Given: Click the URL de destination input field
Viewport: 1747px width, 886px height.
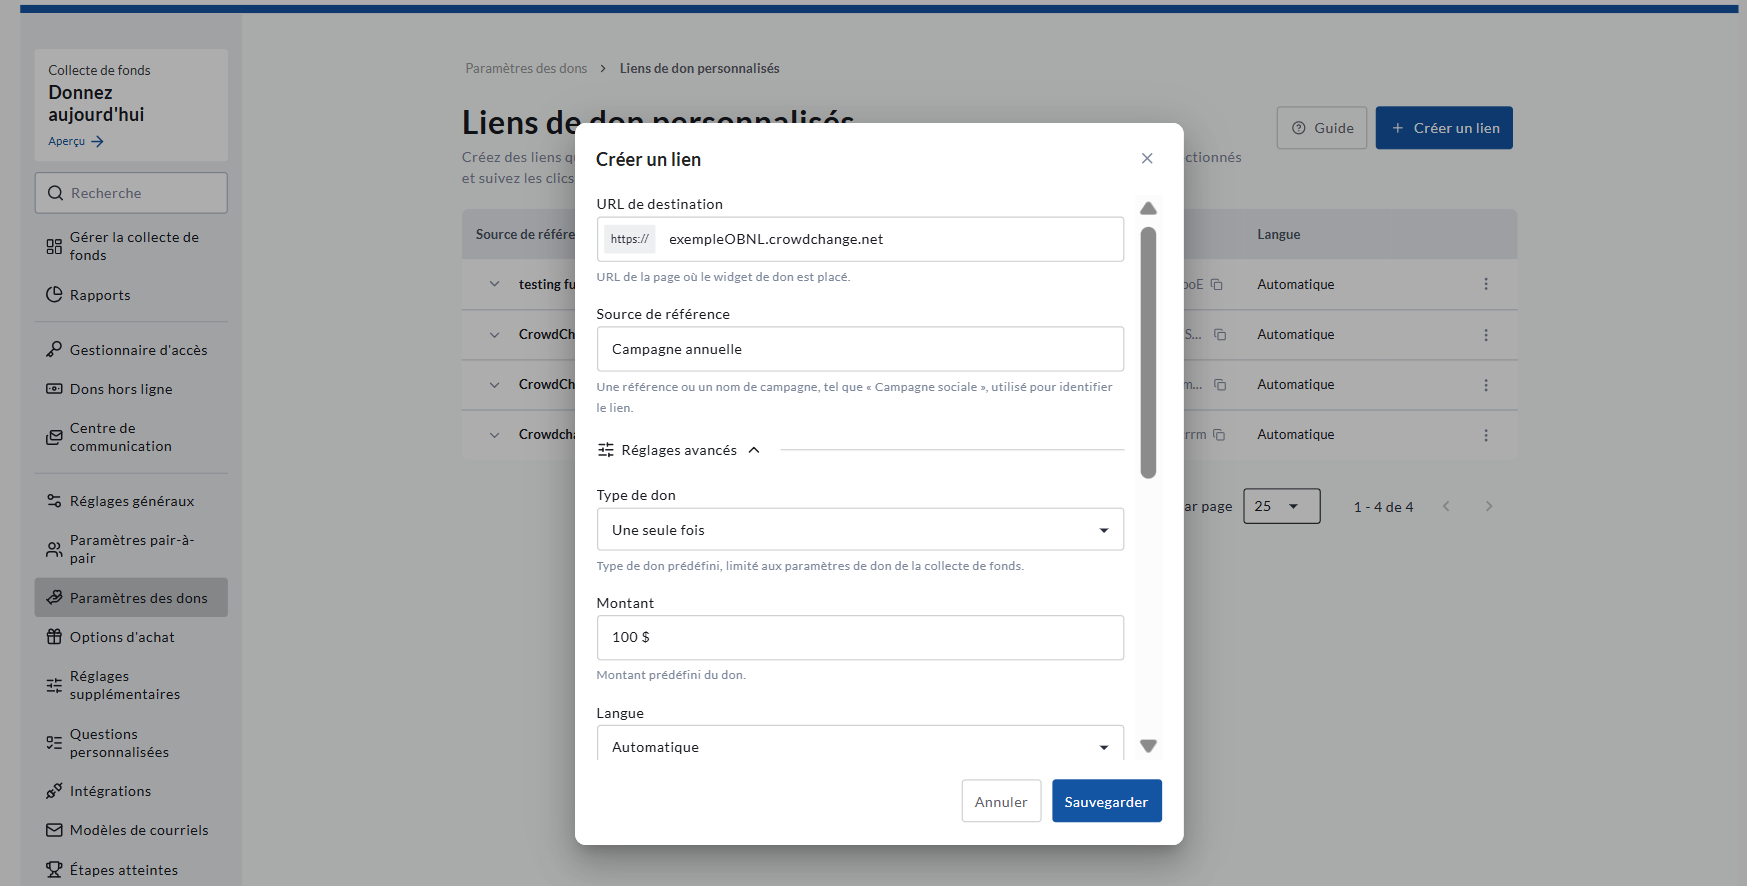Looking at the screenshot, I should click(x=860, y=239).
